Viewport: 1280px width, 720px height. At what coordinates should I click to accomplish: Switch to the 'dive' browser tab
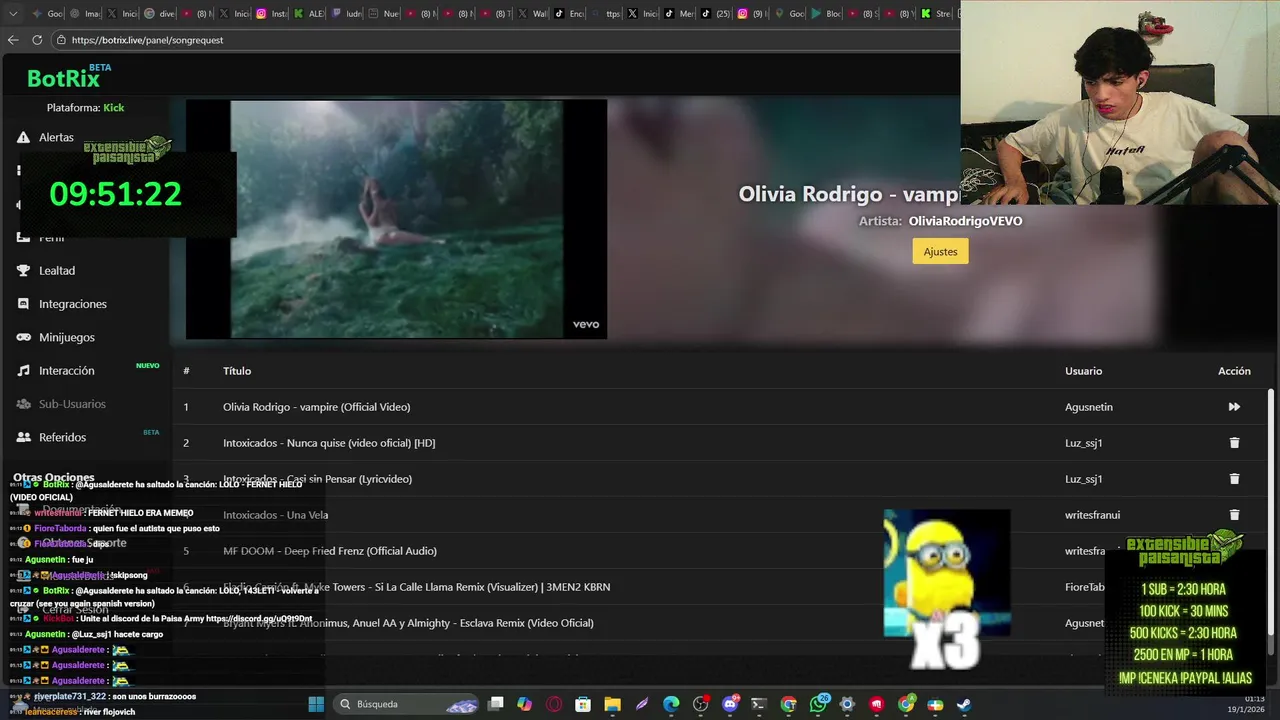click(x=161, y=14)
